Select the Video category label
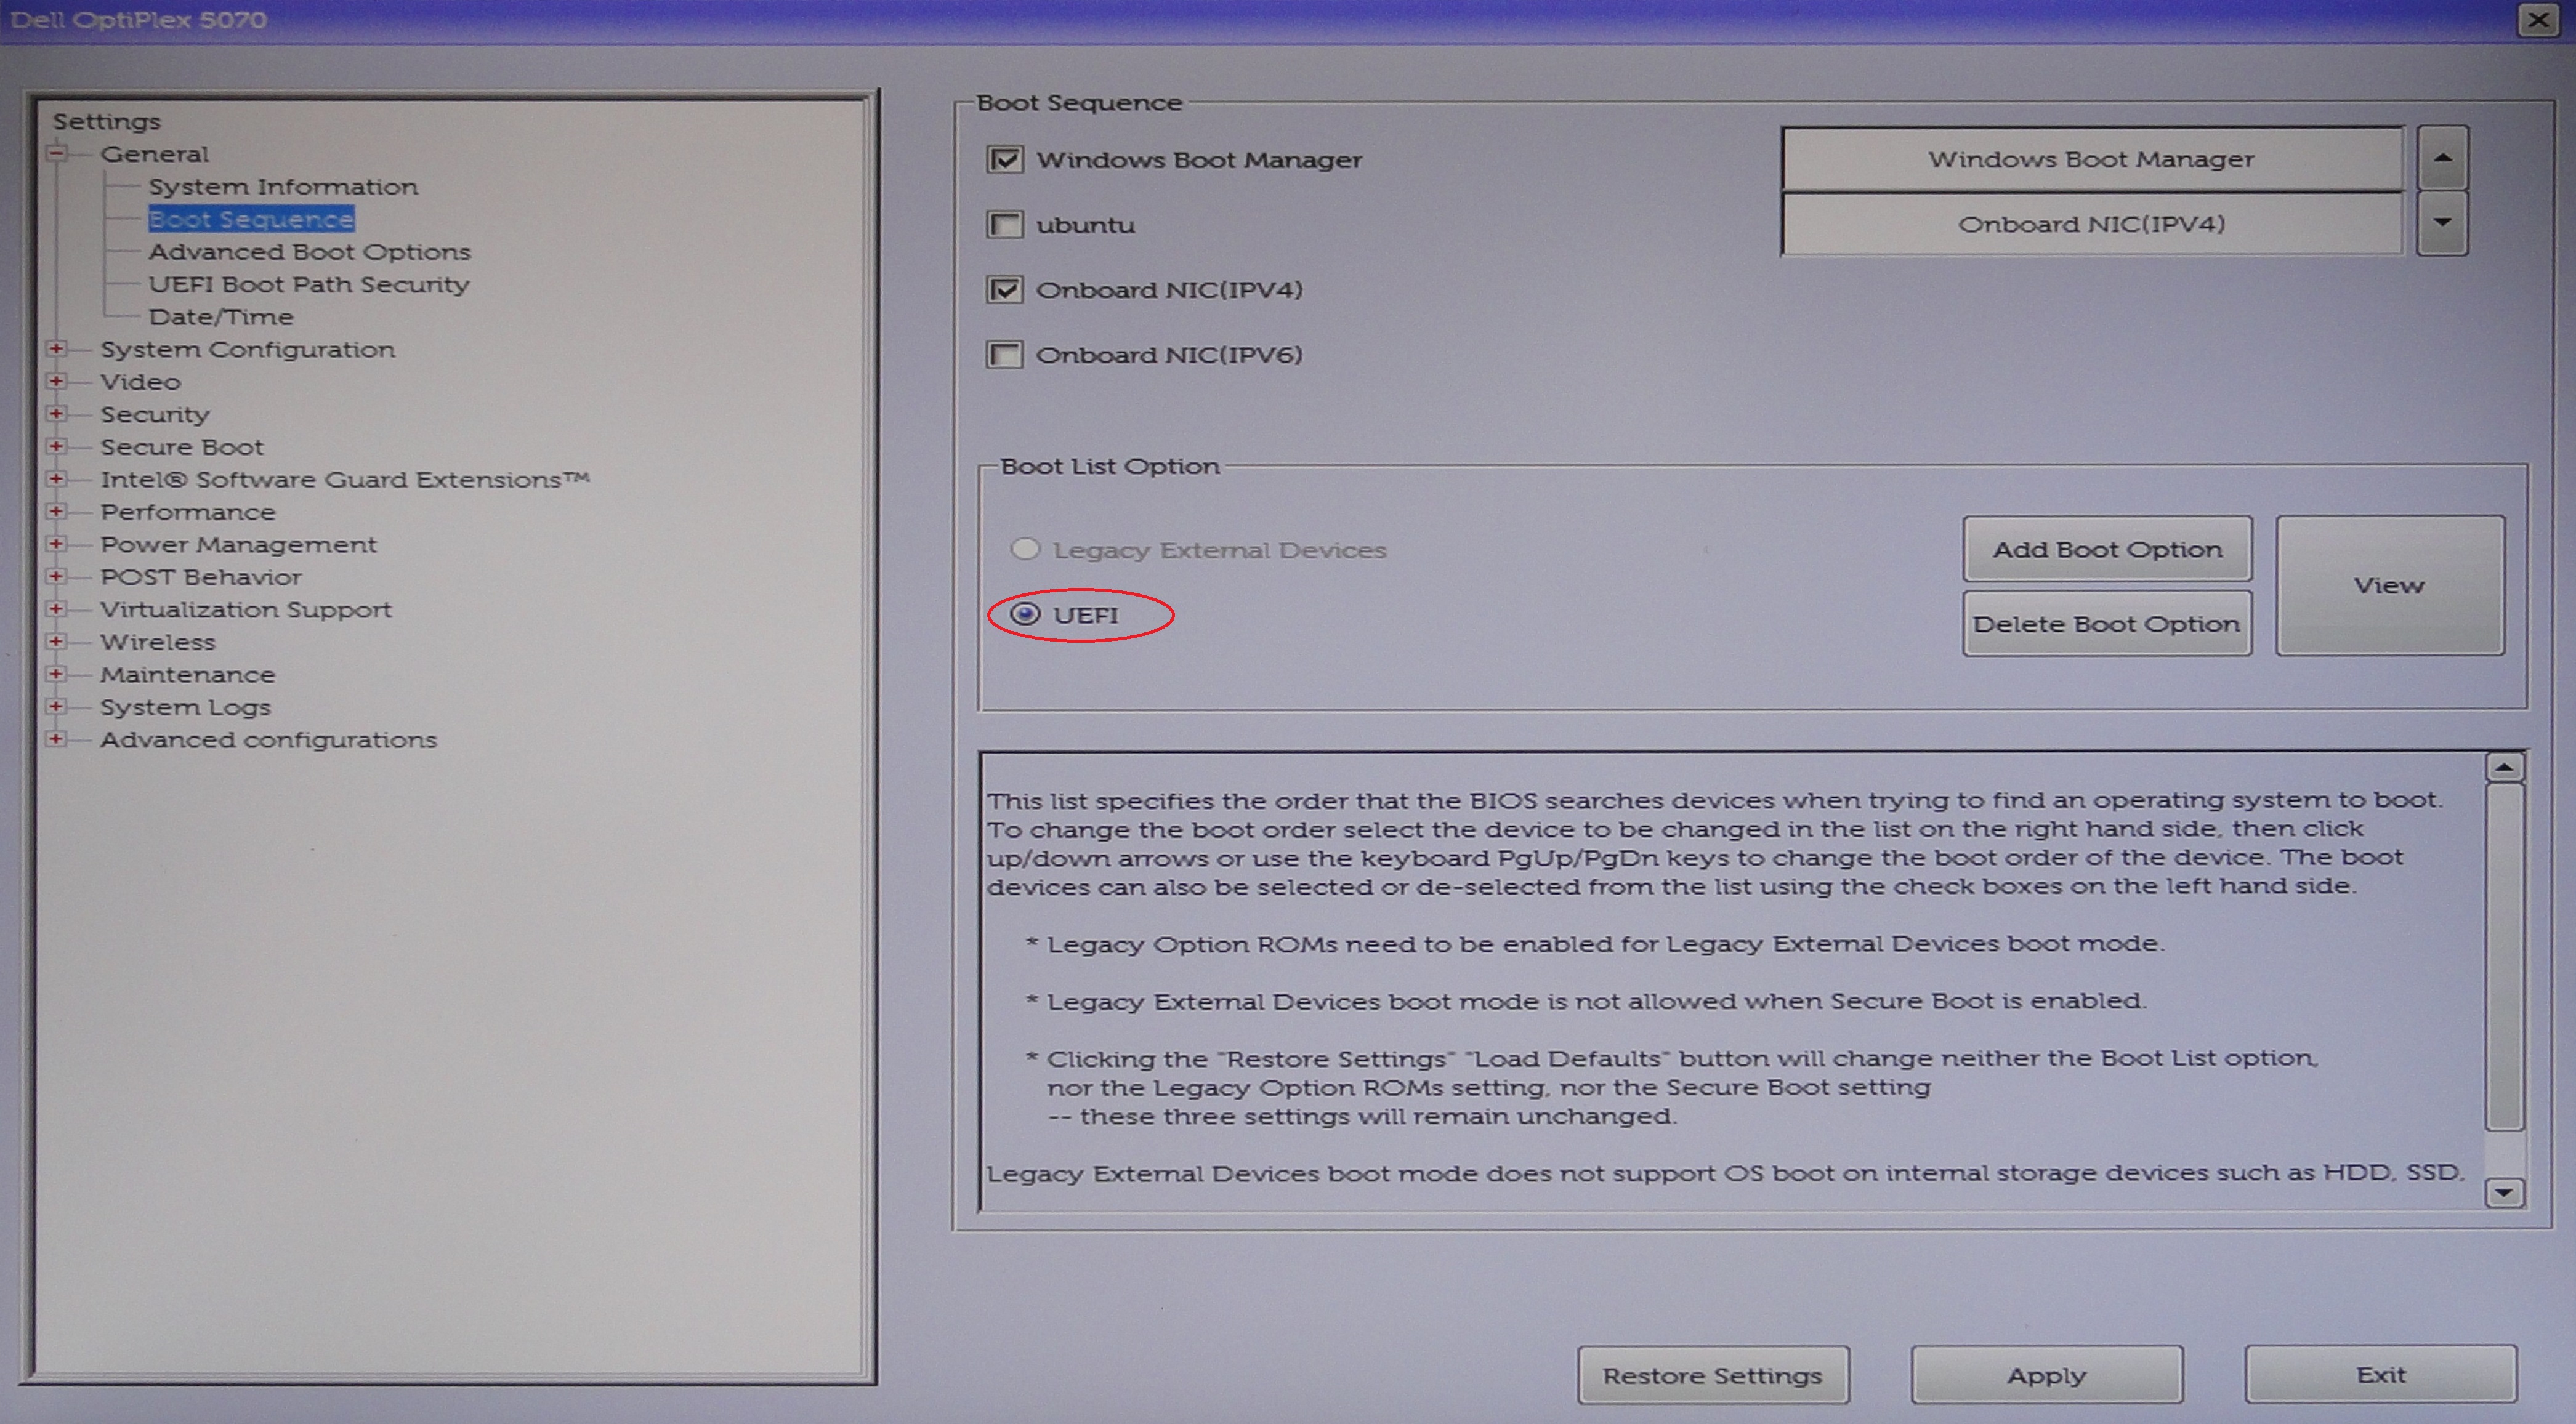 pos(140,382)
